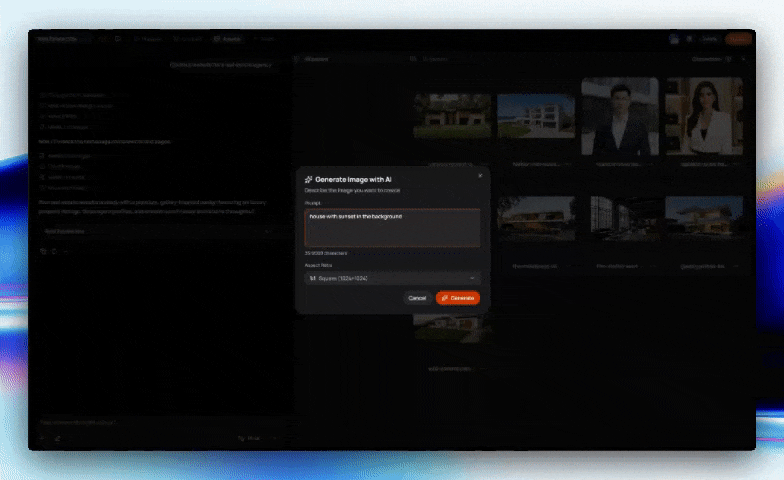Viewport: 784px width, 480px height.
Task: Click the square aspect ratio icon in the dropdown
Action: click(x=312, y=278)
